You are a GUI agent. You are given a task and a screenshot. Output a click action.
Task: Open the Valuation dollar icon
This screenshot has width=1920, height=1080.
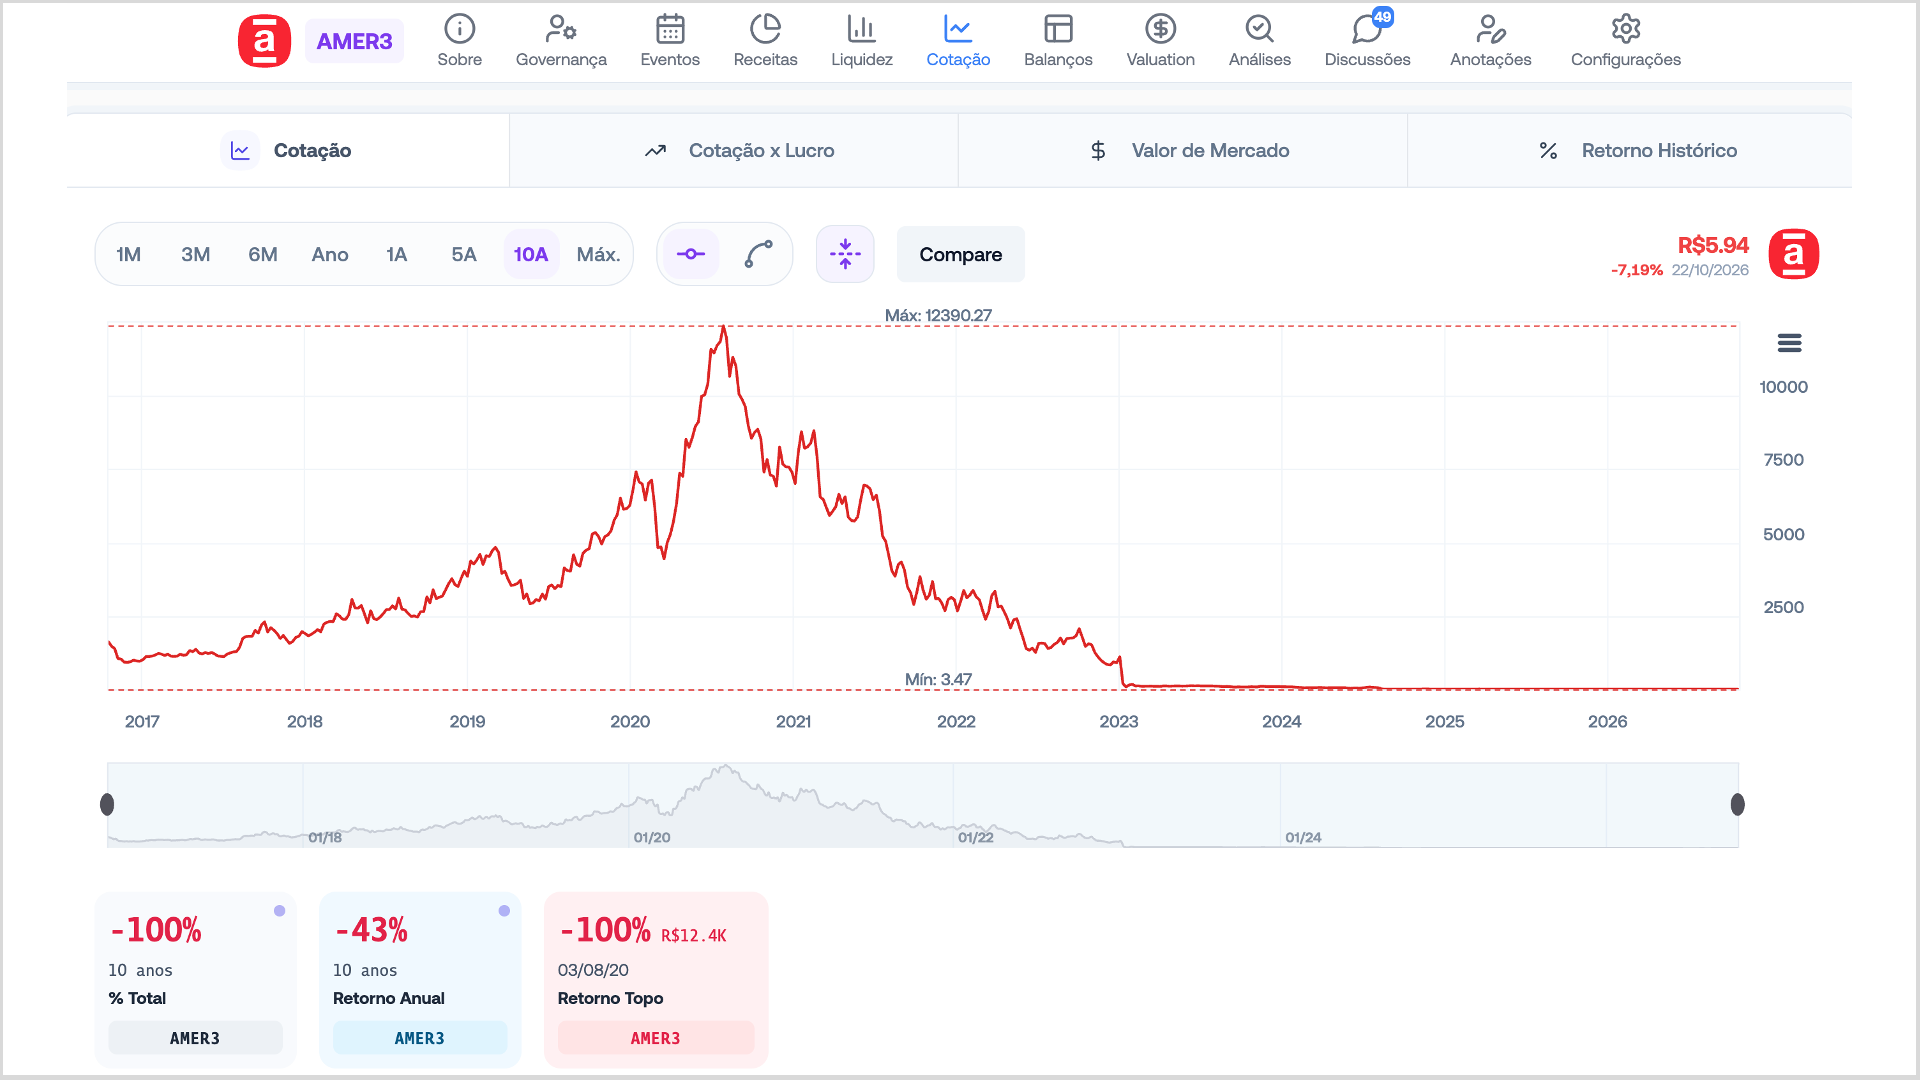1160,29
